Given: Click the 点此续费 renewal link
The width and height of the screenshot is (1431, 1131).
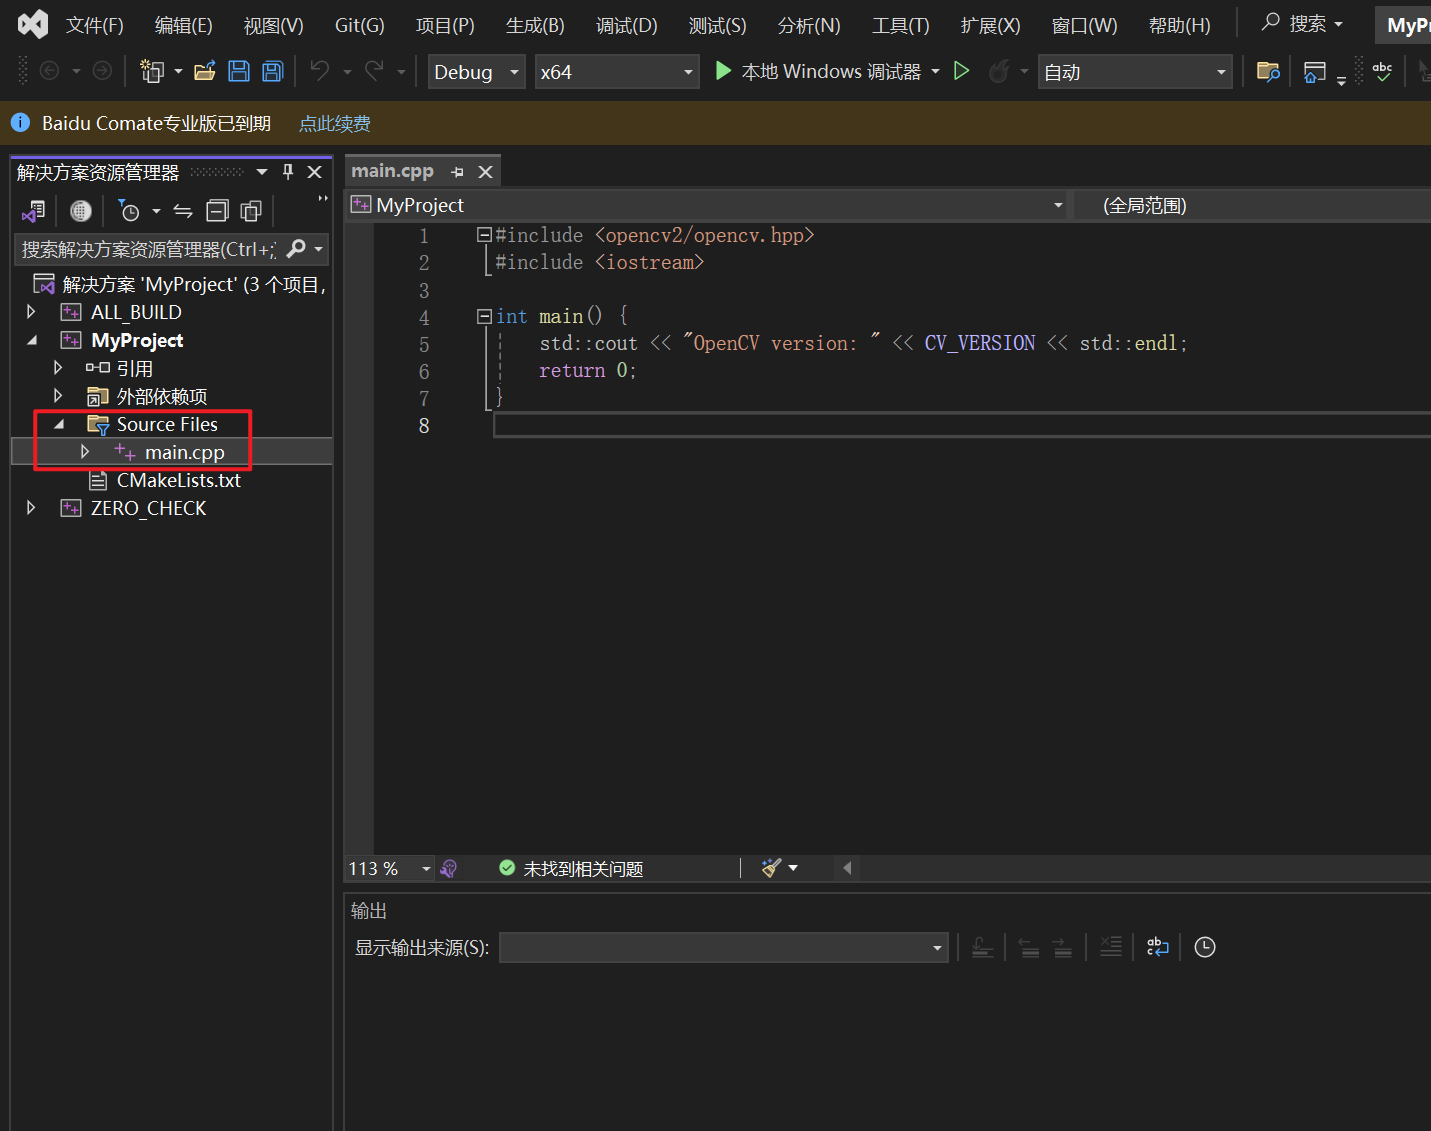Looking at the screenshot, I should pyautogui.click(x=335, y=123).
